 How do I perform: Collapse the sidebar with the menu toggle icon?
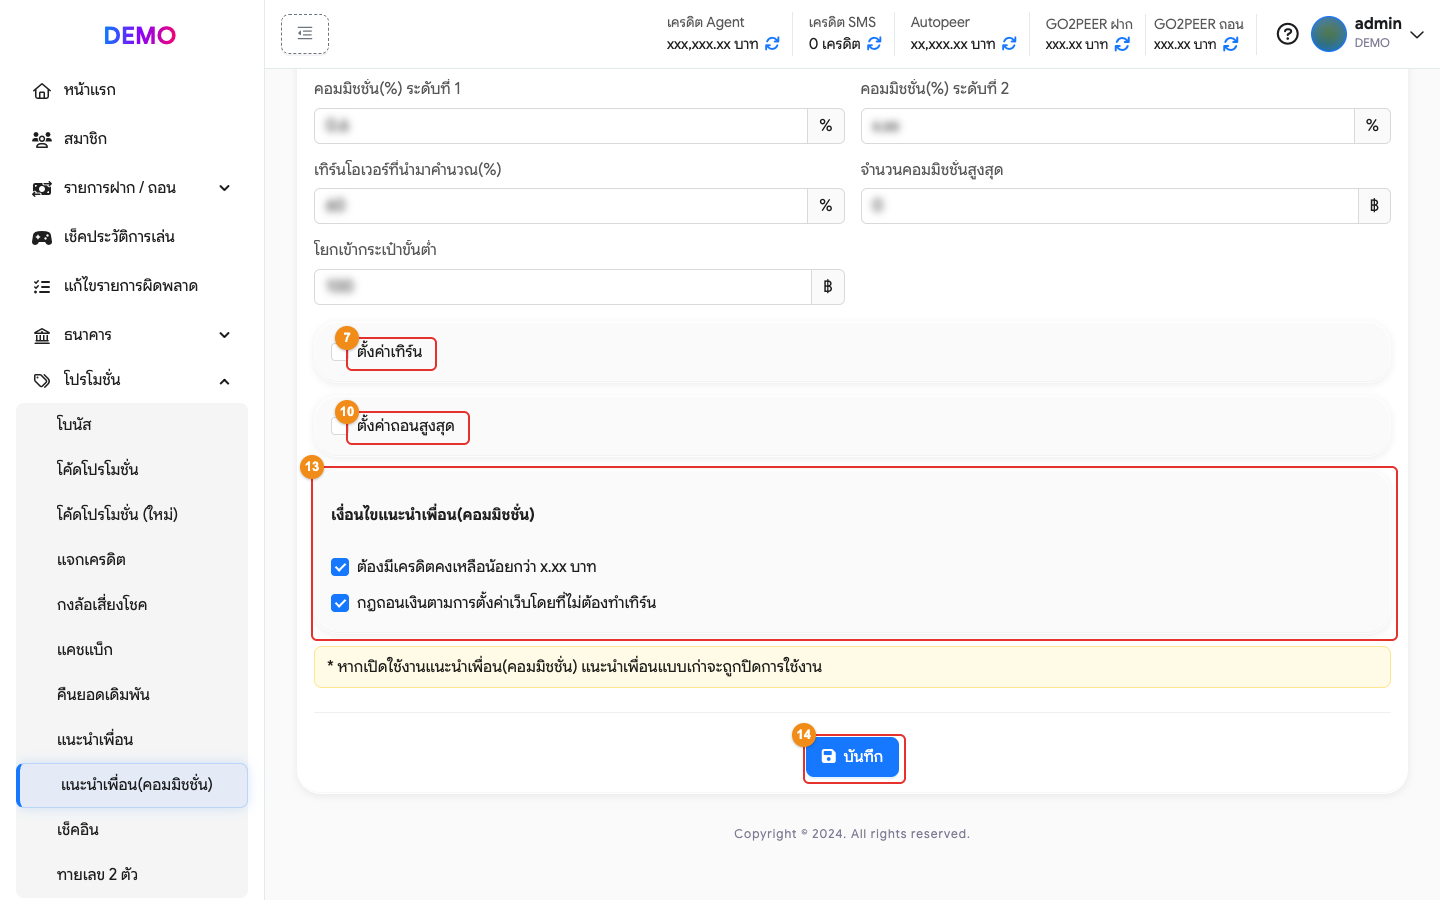(x=305, y=34)
